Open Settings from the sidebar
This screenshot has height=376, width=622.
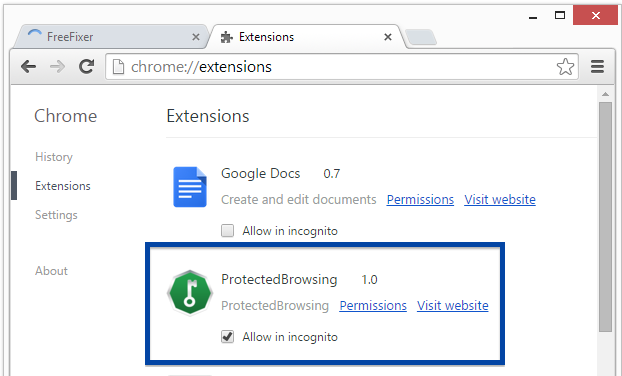click(x=56, y=215)
